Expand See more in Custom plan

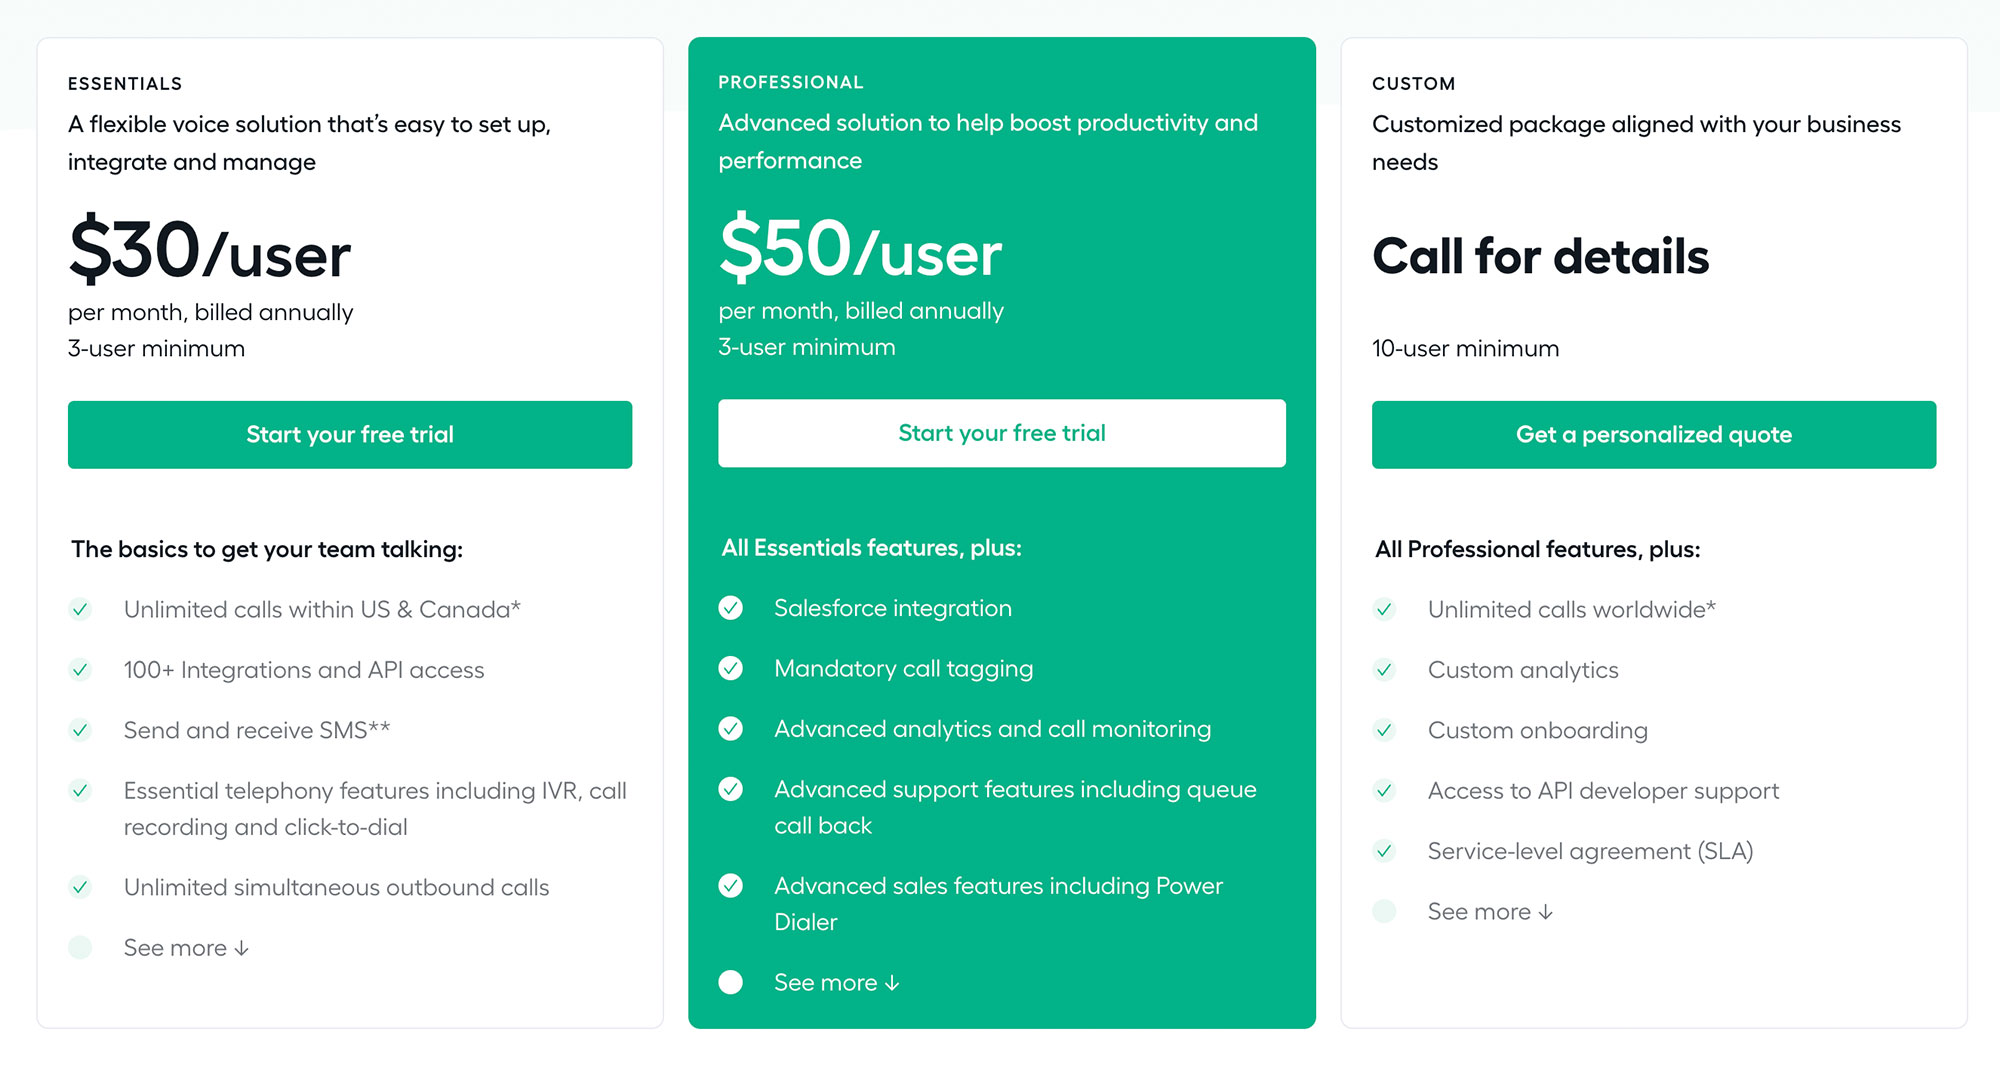tap(1490, 912)
